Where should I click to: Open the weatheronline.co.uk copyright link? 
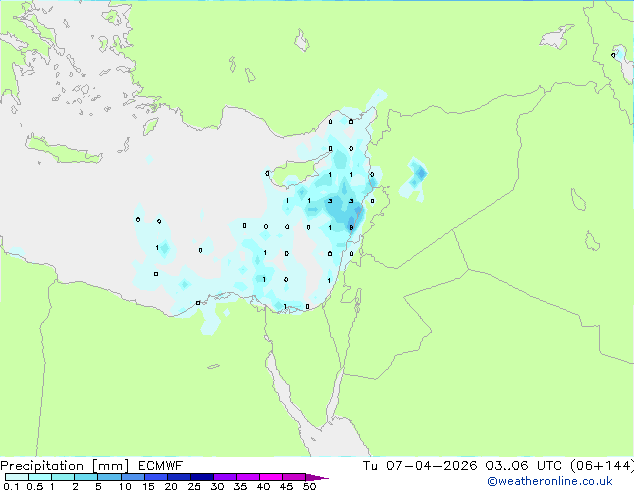[x=549, y=481]
